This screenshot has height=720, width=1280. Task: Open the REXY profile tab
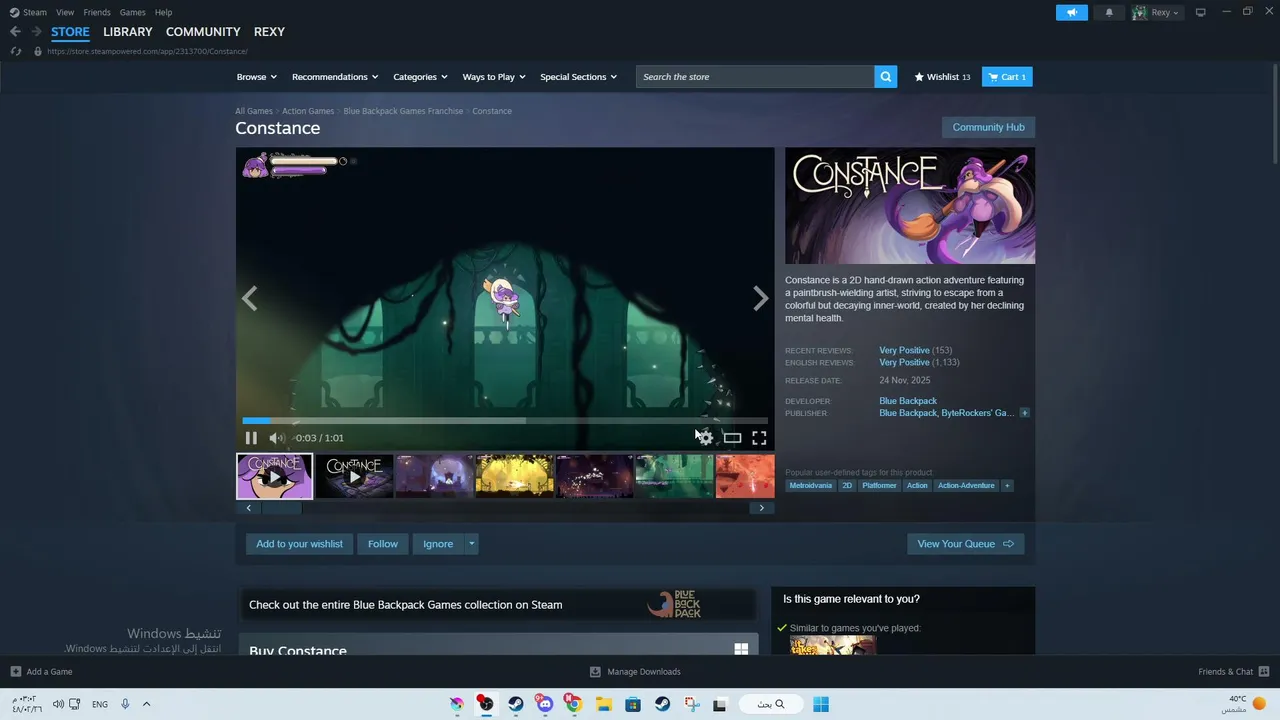269,32
